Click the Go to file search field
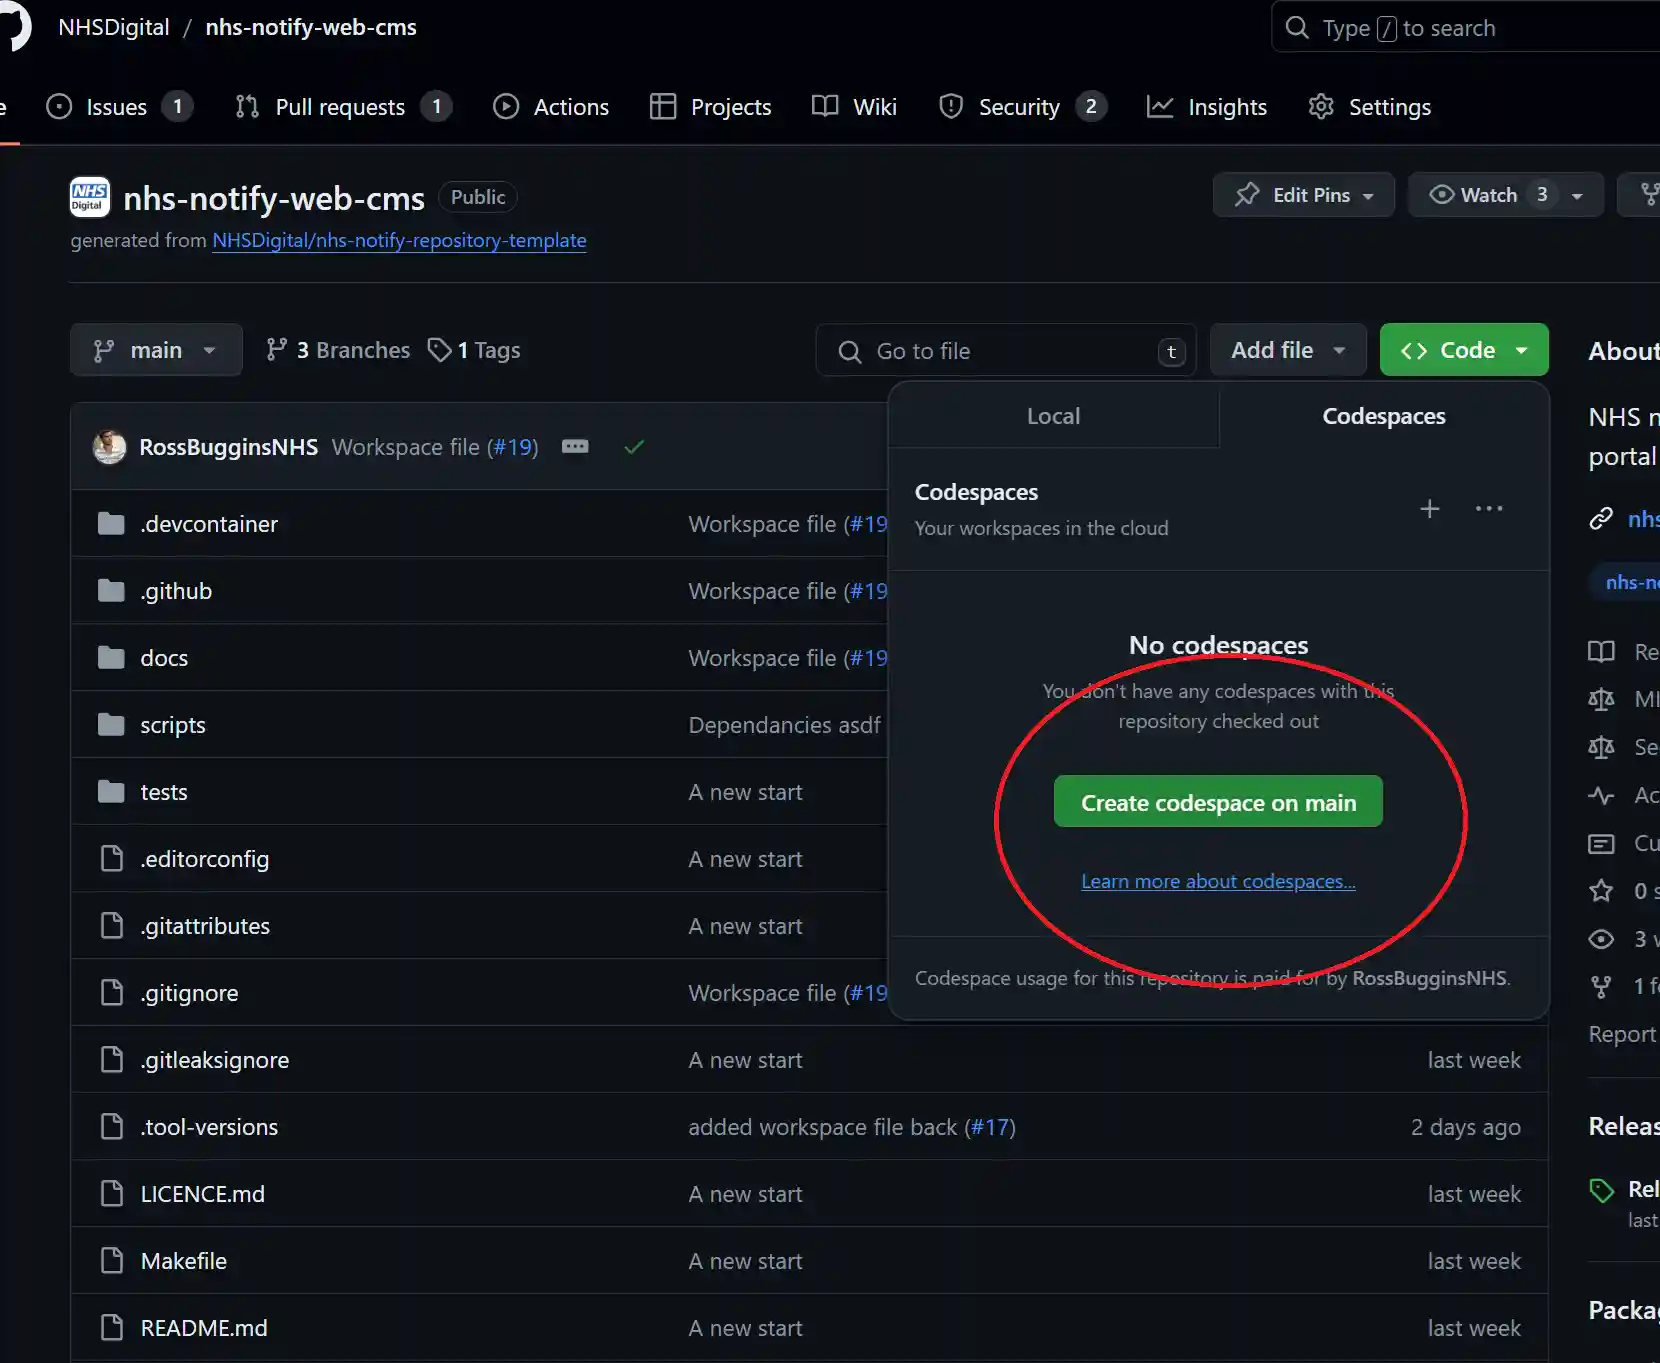 1005,351
